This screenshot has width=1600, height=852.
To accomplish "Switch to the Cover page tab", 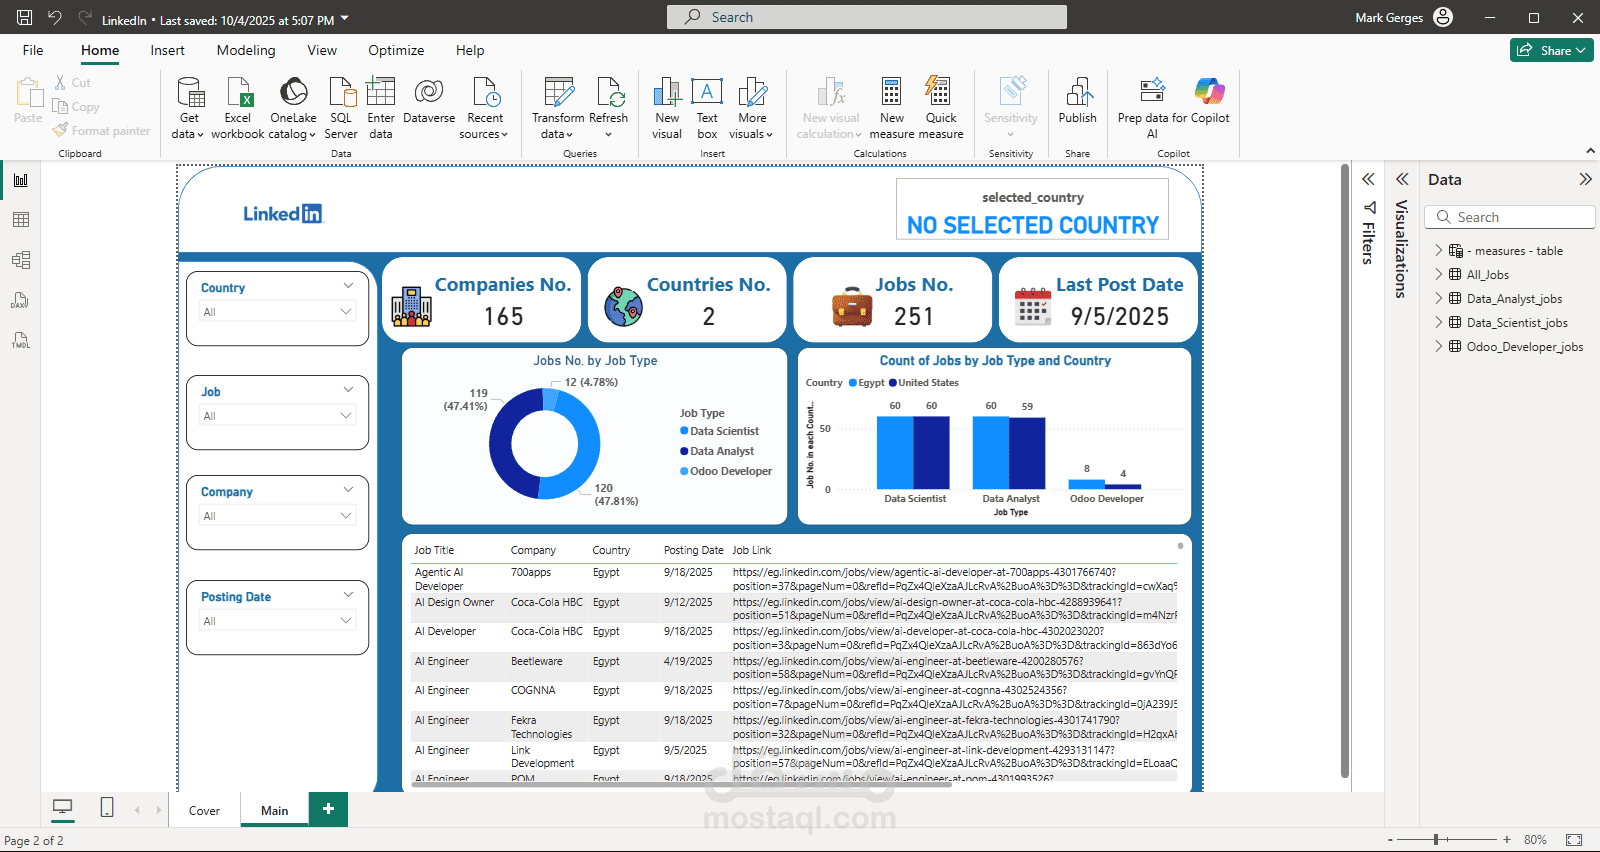I will pyautogui.click(x=204, y=810).
